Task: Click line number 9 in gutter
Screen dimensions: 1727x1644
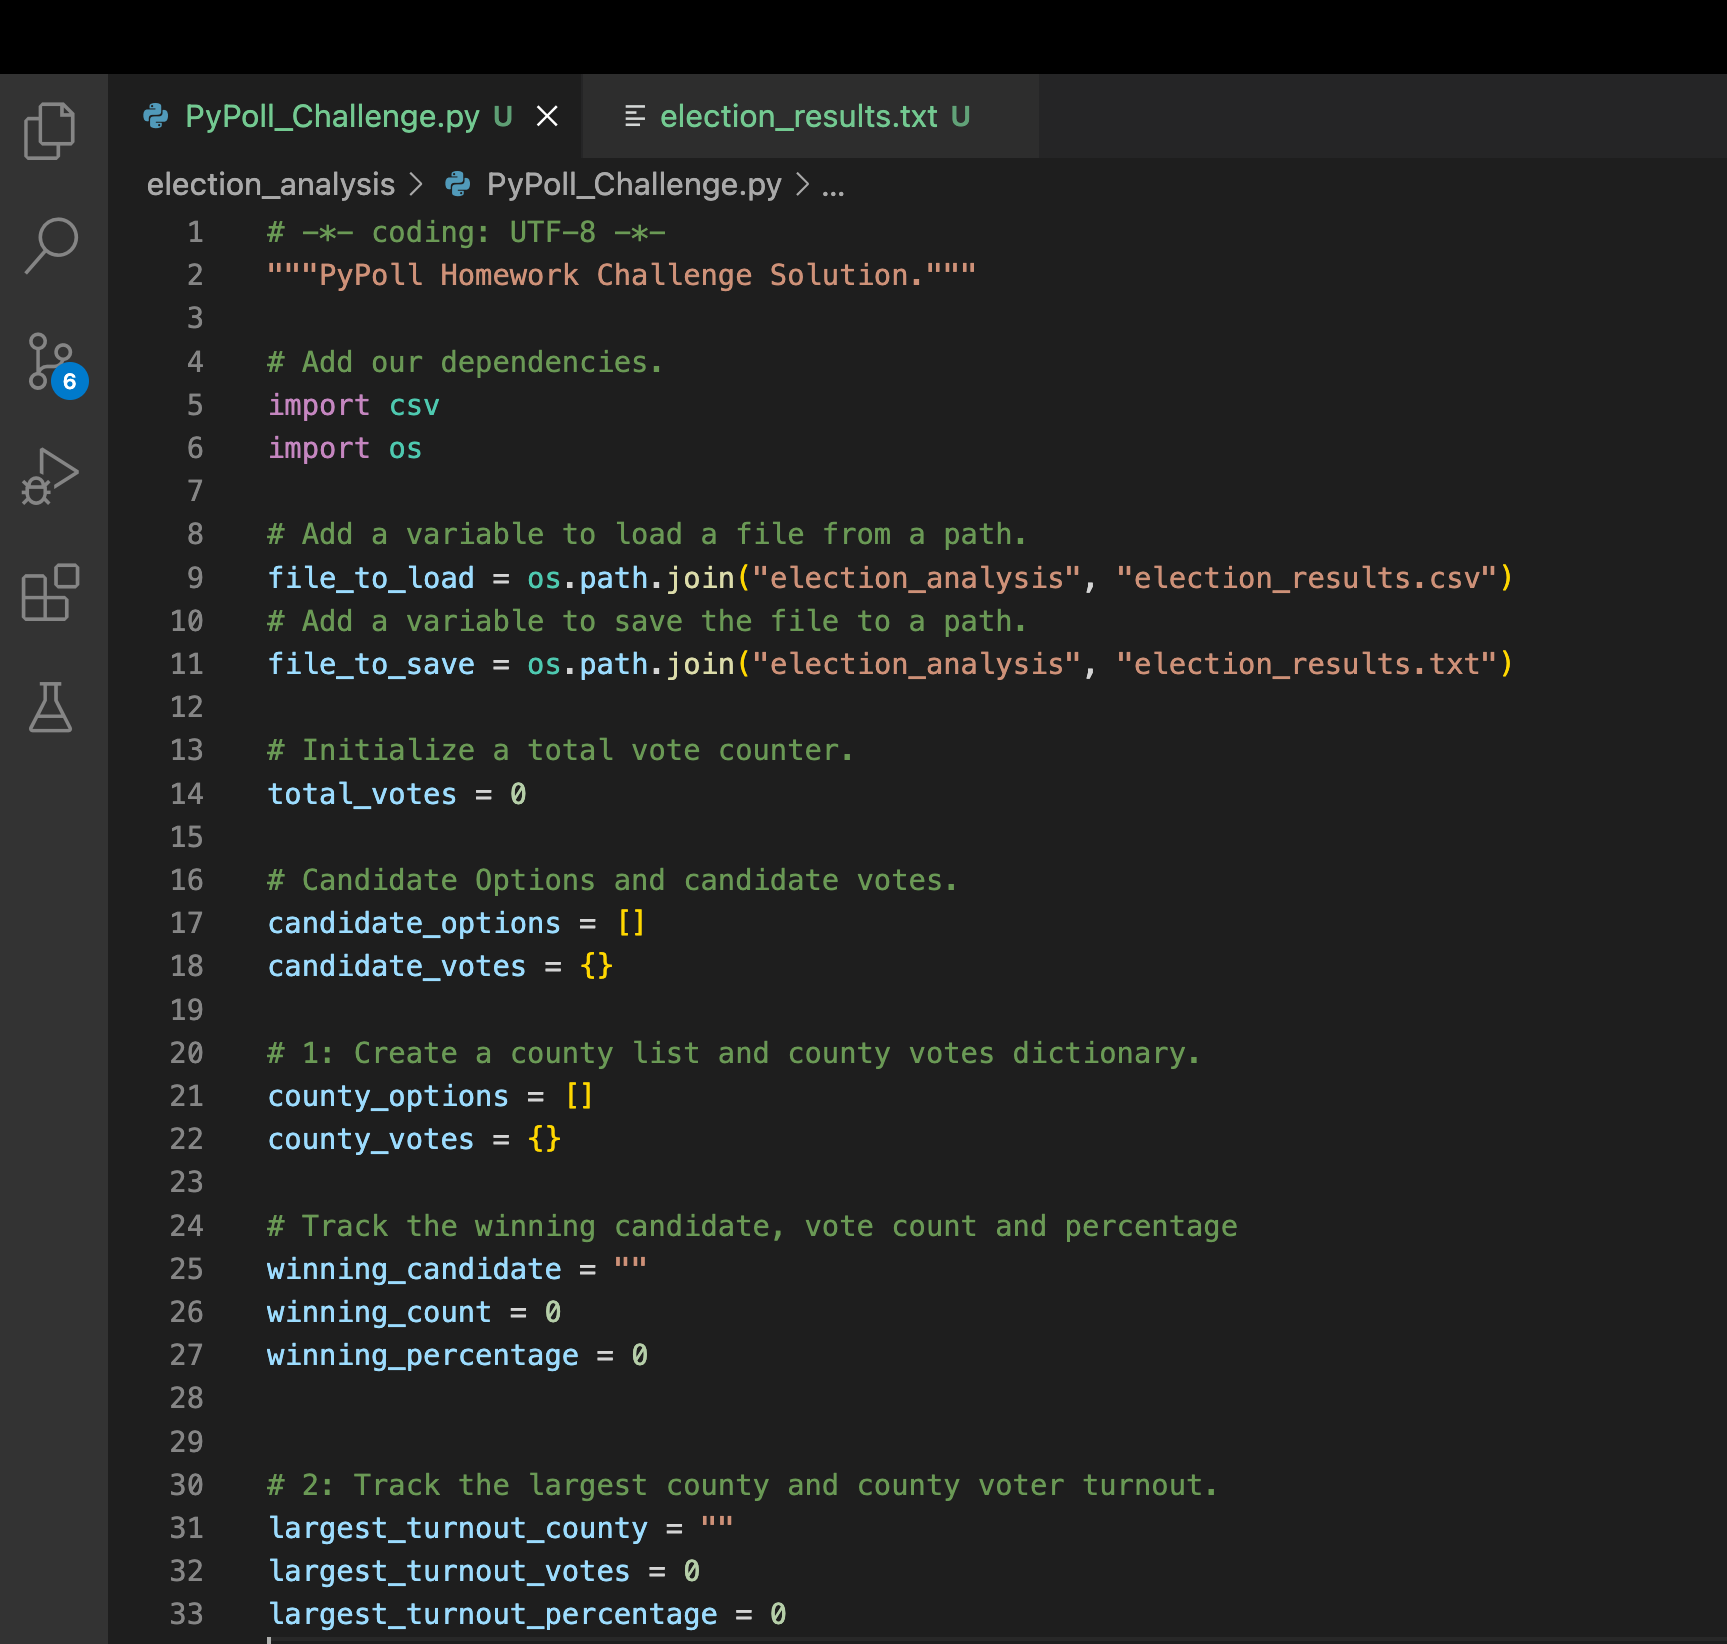Action: coord(195,578)
